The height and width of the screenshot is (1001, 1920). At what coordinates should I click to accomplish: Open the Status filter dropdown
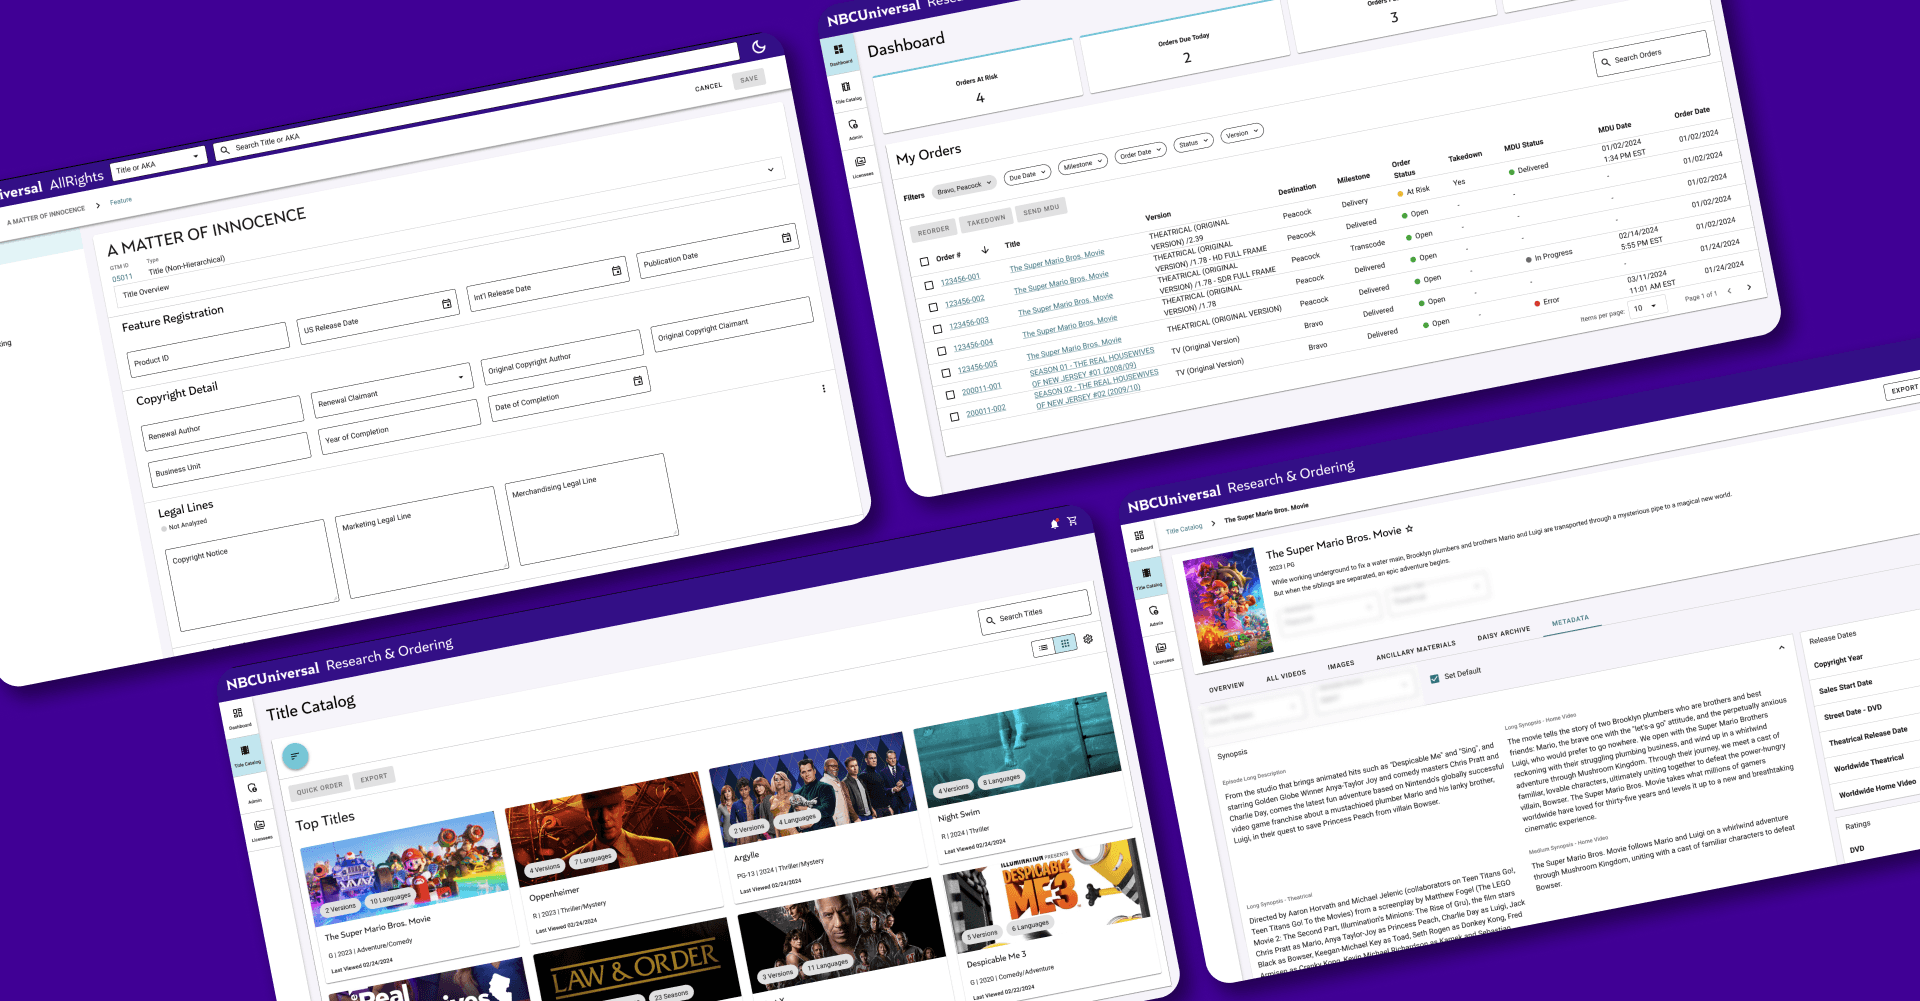[1193, 143]
